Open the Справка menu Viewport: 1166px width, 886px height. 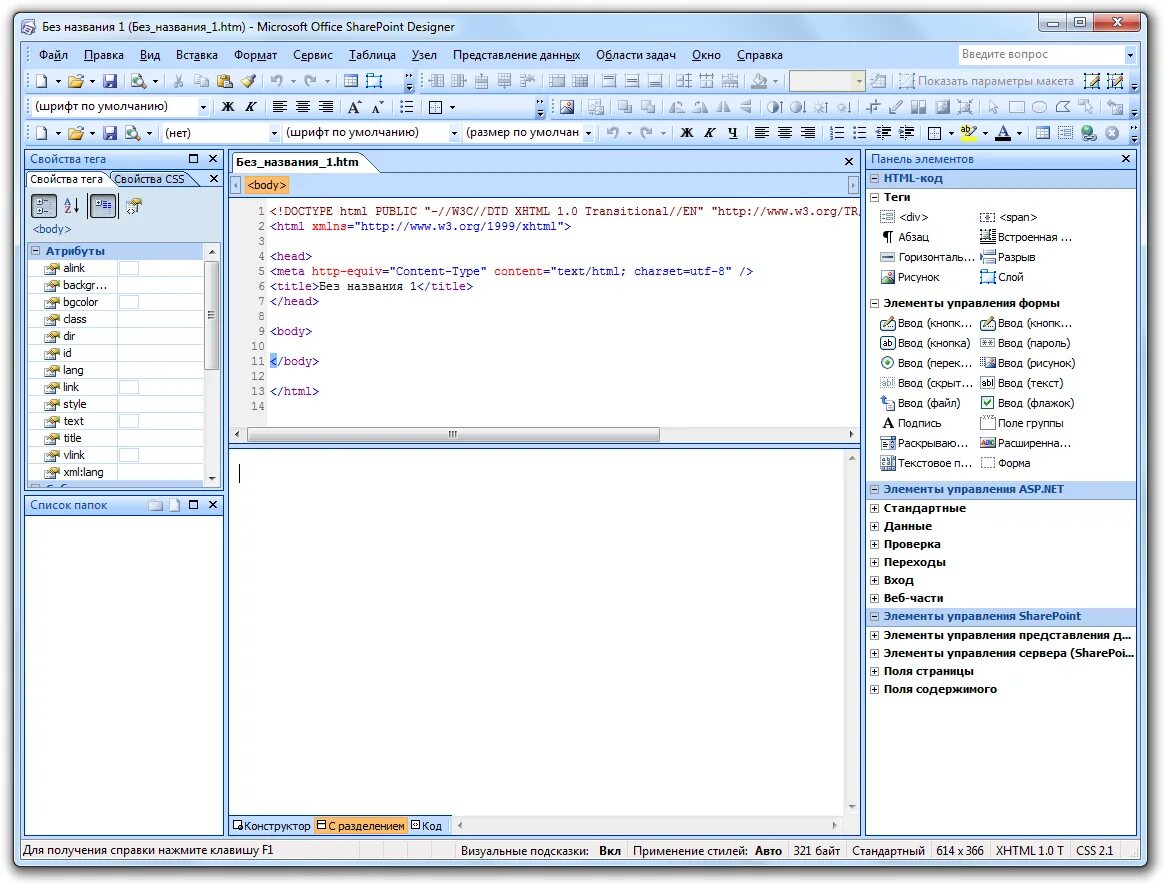(x=759, y=55)
